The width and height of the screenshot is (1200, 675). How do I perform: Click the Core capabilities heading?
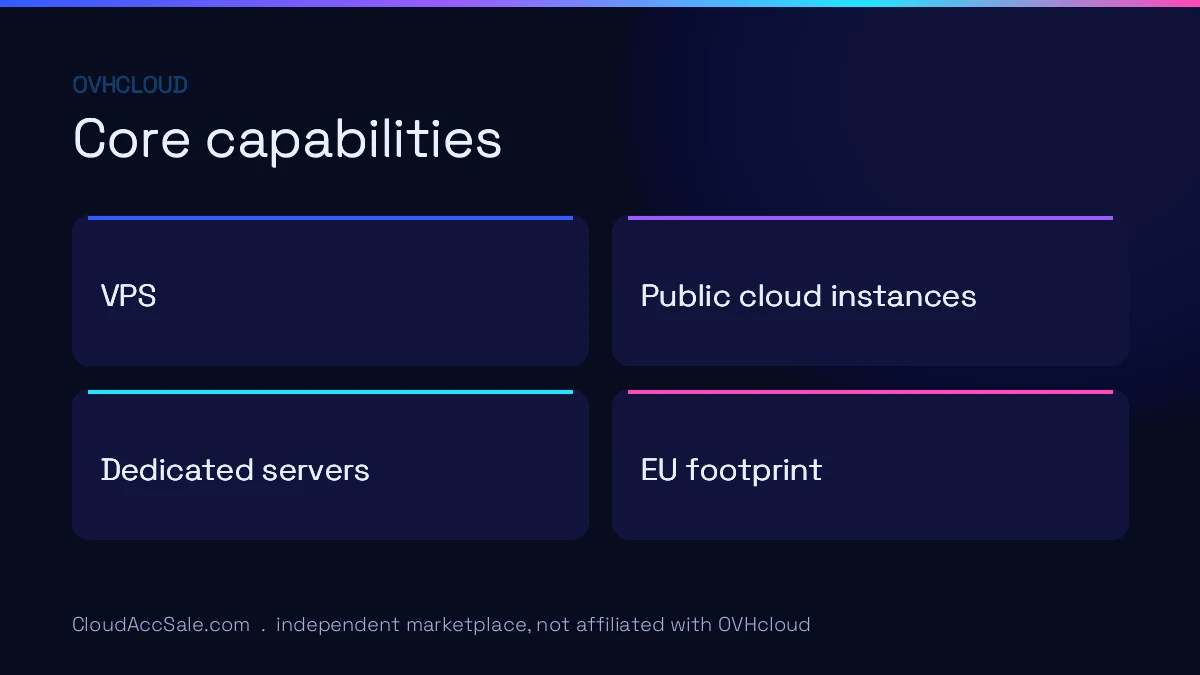(288, 139)
